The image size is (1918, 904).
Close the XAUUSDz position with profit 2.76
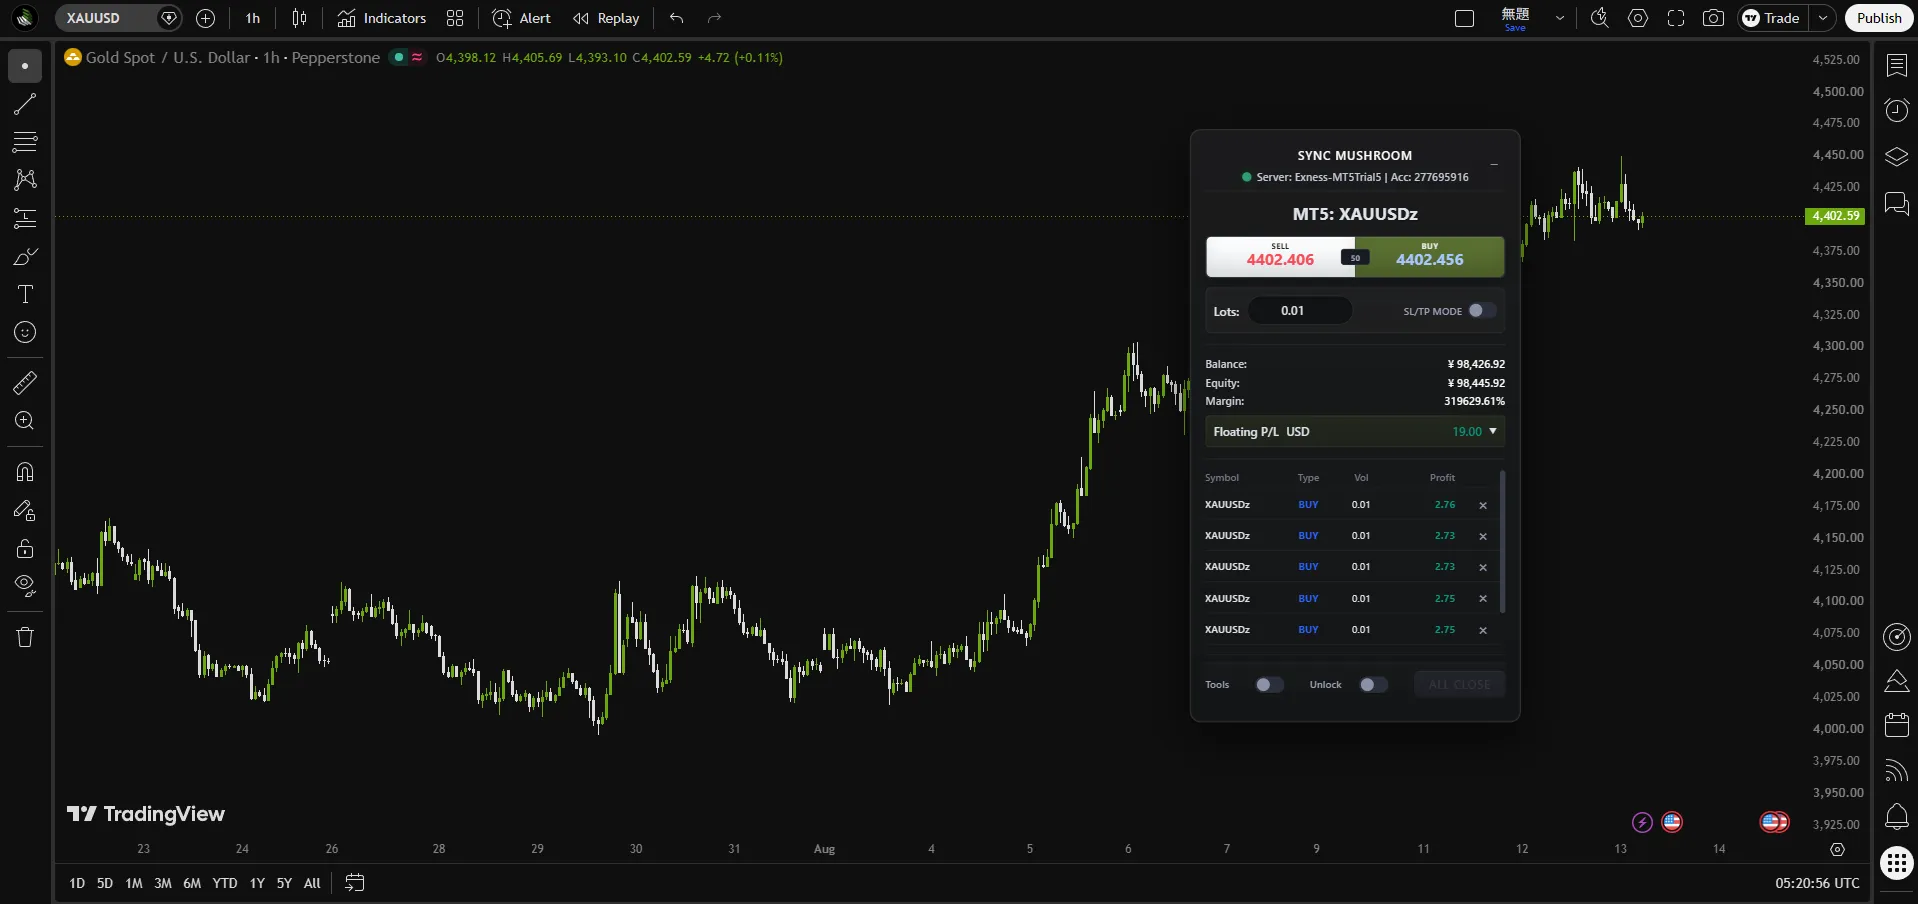pyautogui.click(x=1483, y=506)
